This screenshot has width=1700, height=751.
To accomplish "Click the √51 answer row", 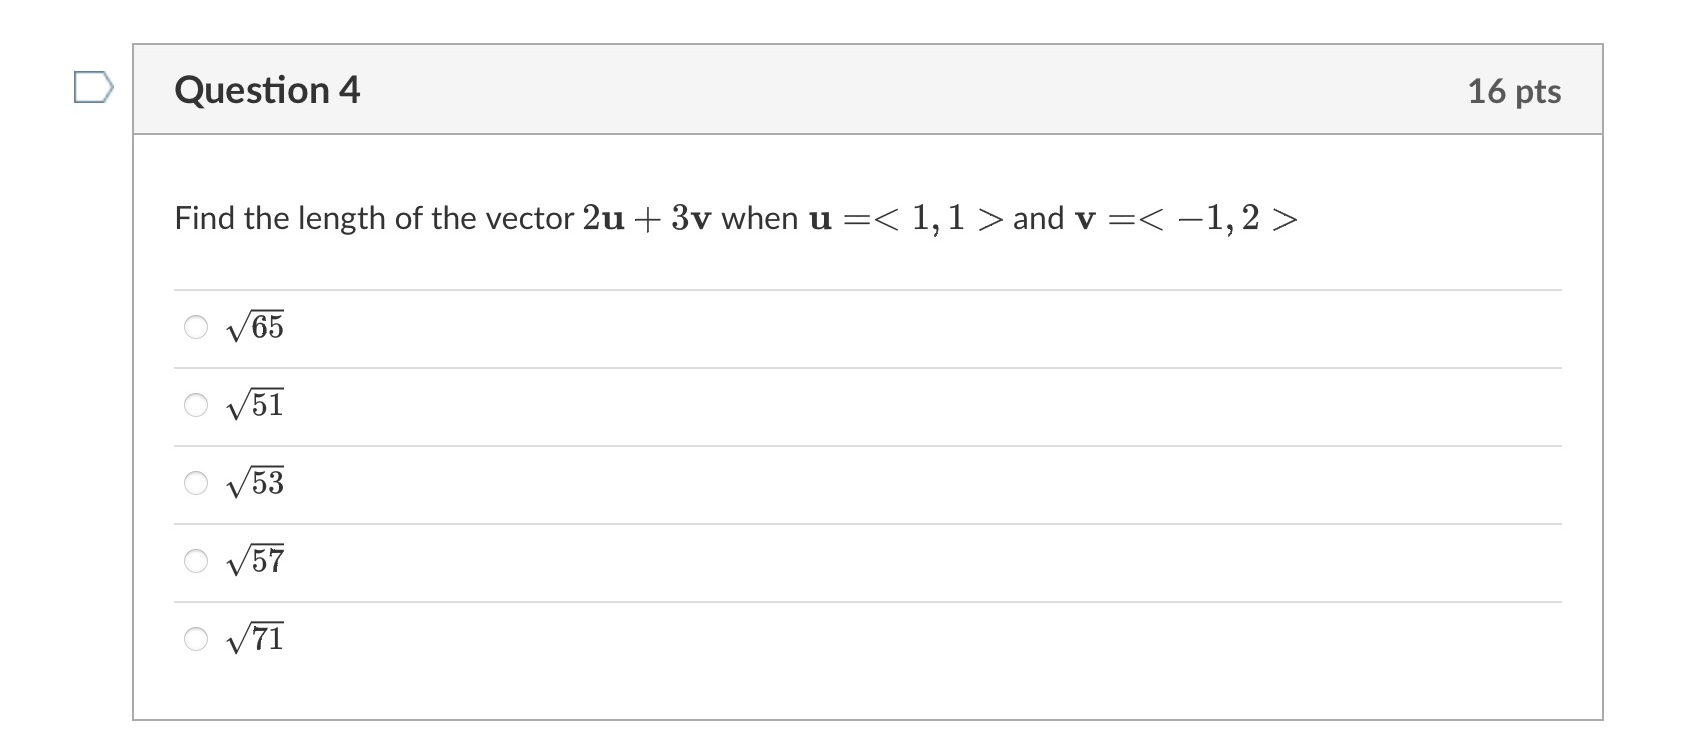I will pos(700,405).
